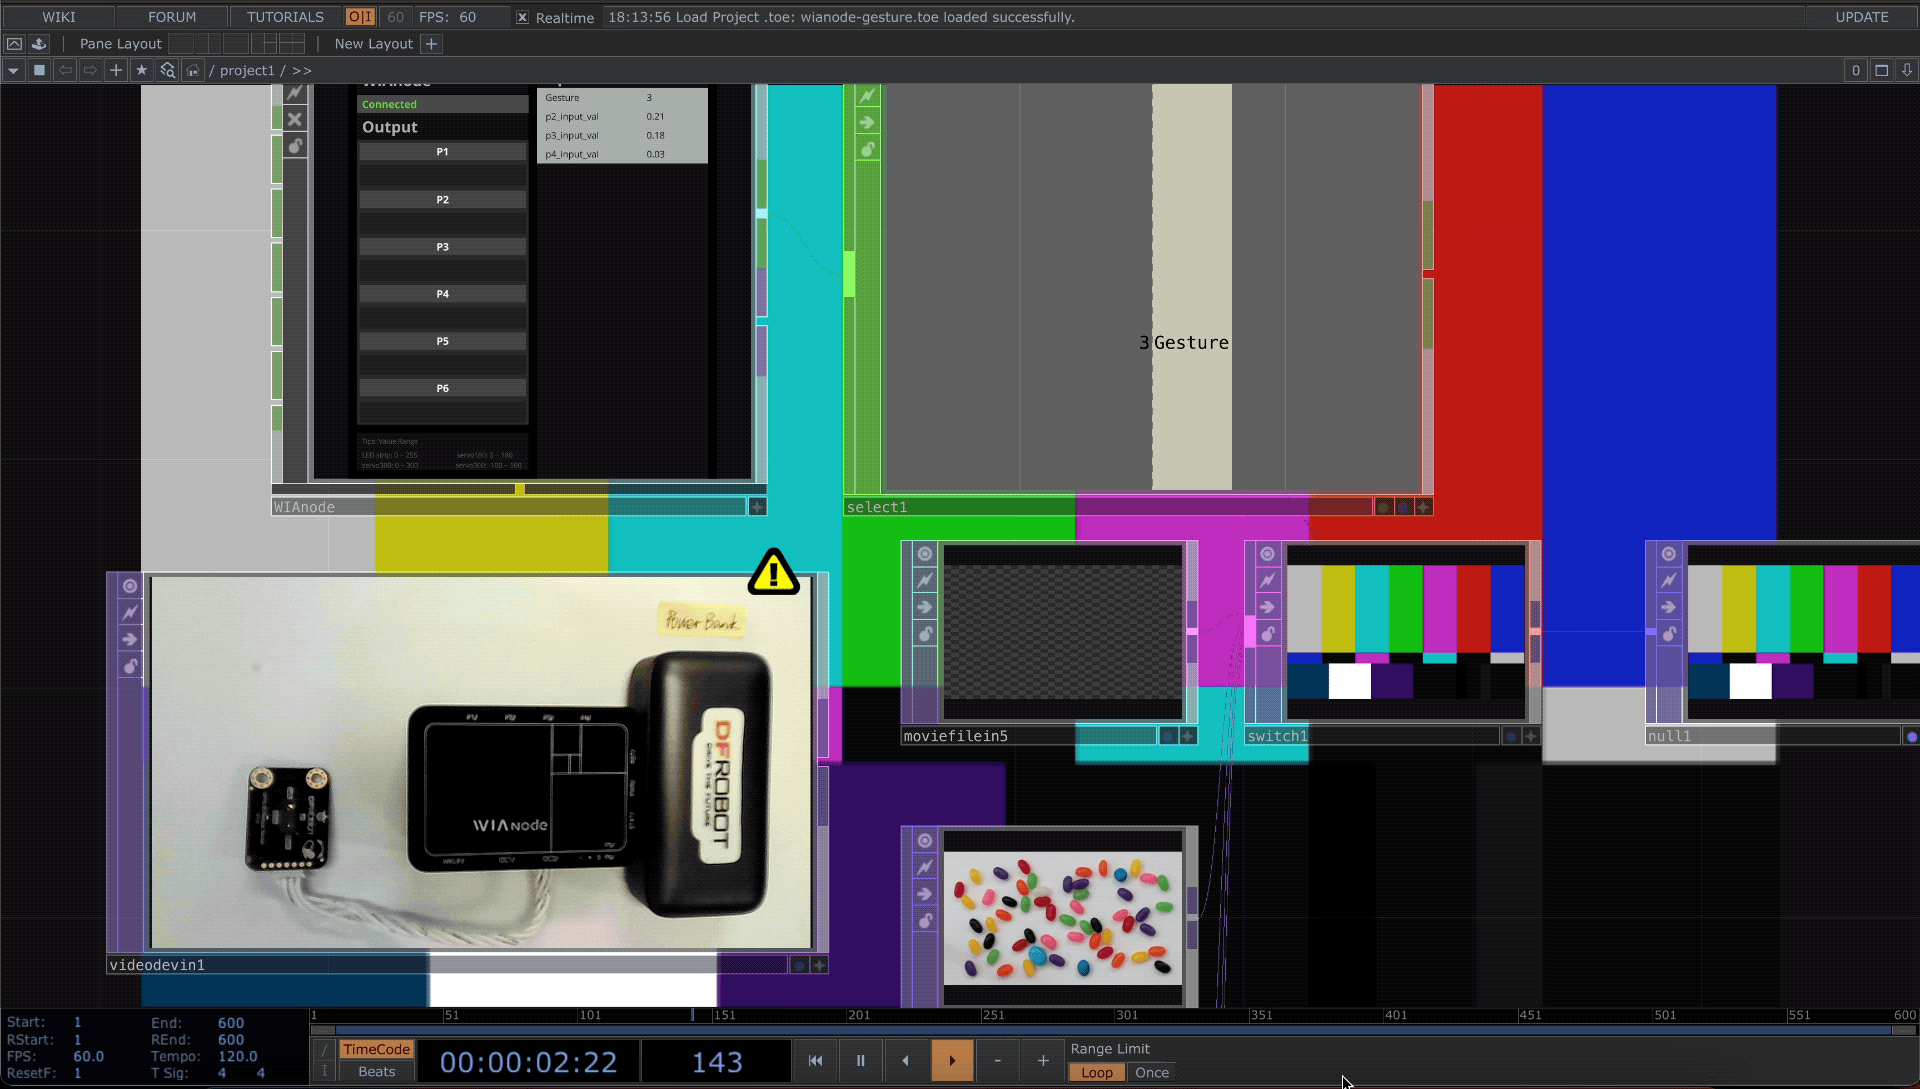The image size is (1920, 1089).
Task: Click the UPDATE button
Action: [x=1861, y=17]
